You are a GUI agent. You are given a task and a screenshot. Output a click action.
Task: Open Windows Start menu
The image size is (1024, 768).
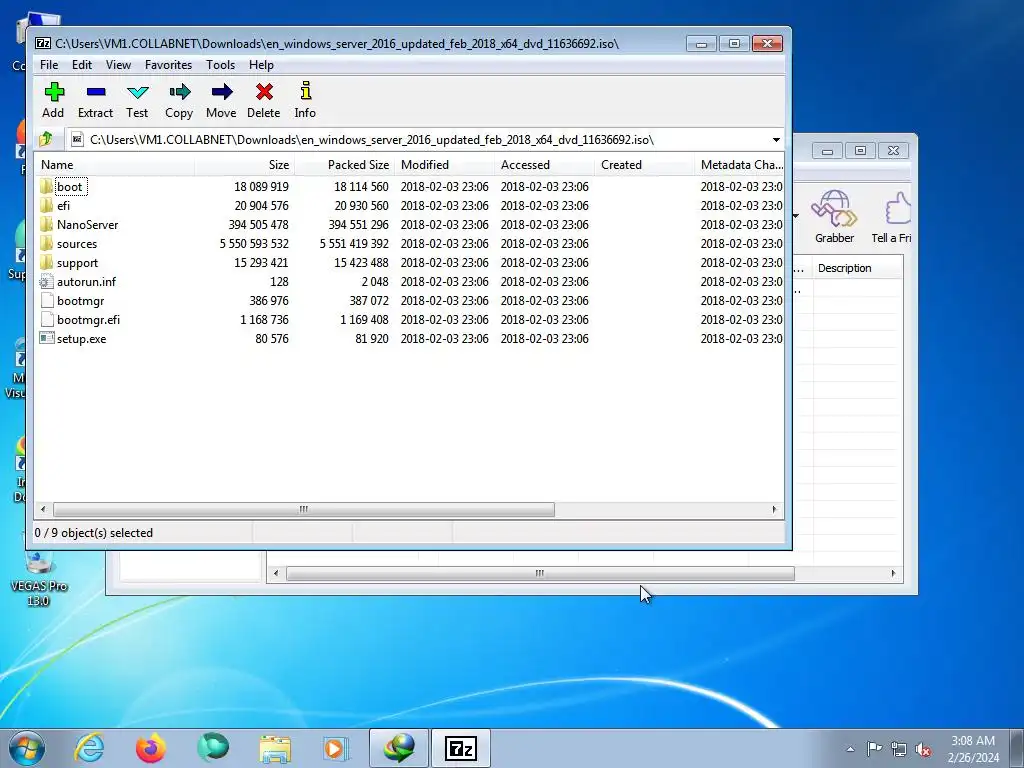(x=27, y=748)
